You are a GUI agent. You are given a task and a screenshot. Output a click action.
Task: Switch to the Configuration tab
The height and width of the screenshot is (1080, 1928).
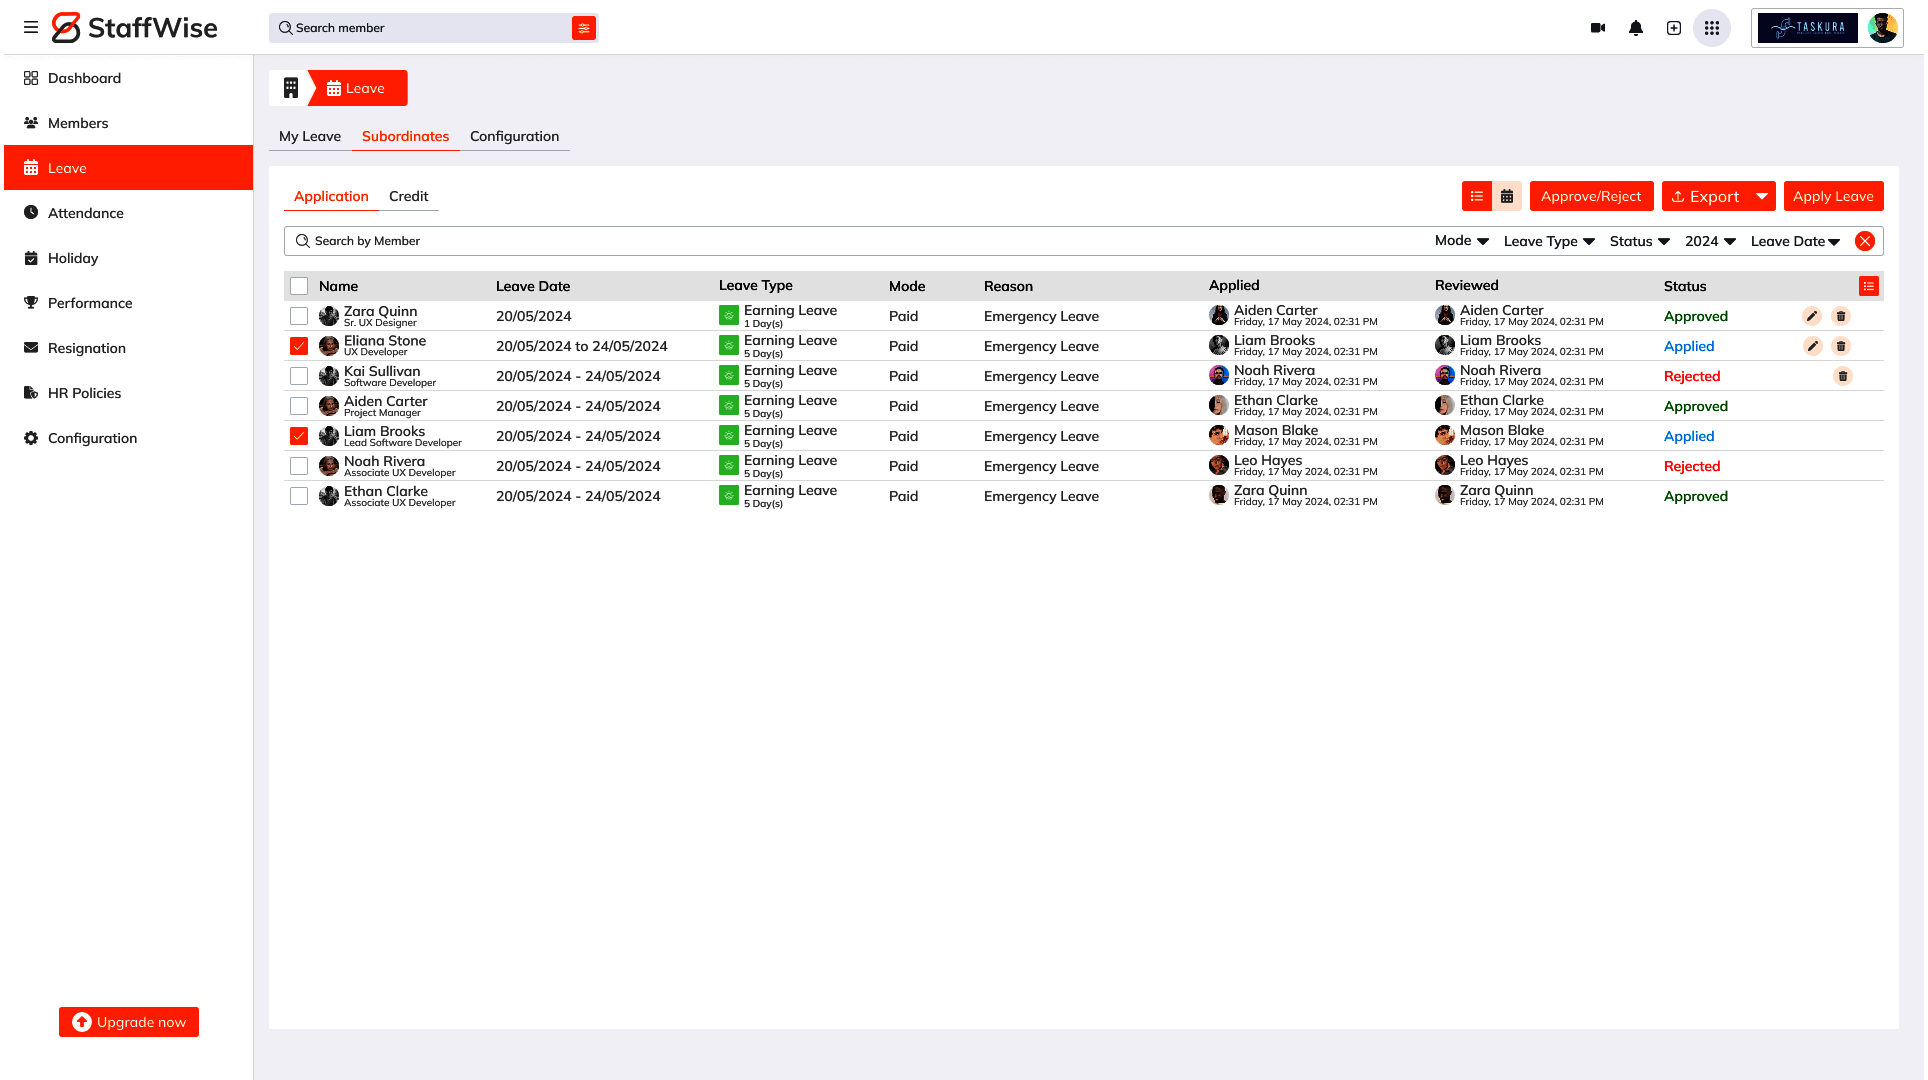pos(514,136)
